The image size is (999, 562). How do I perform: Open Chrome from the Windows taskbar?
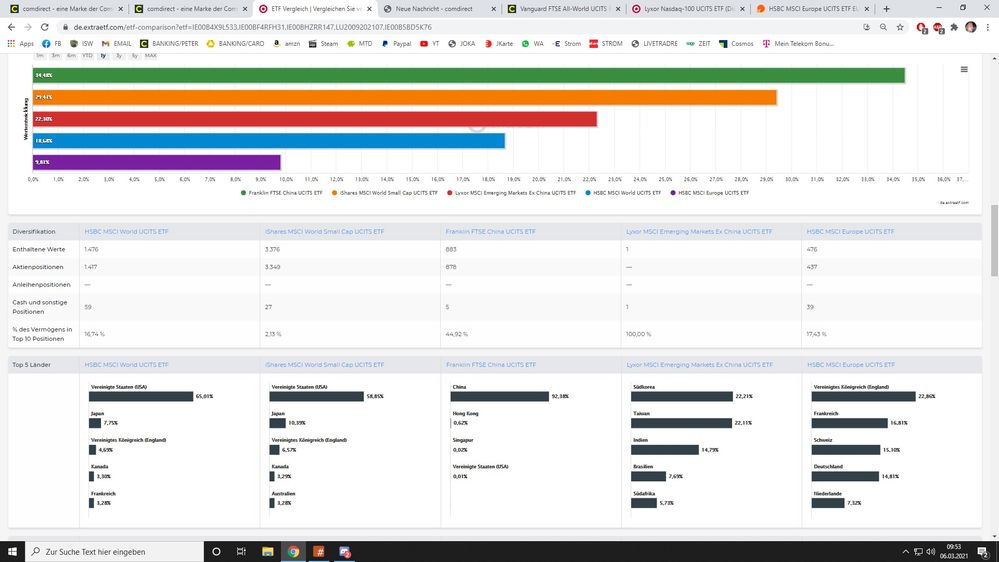[294, 551]
